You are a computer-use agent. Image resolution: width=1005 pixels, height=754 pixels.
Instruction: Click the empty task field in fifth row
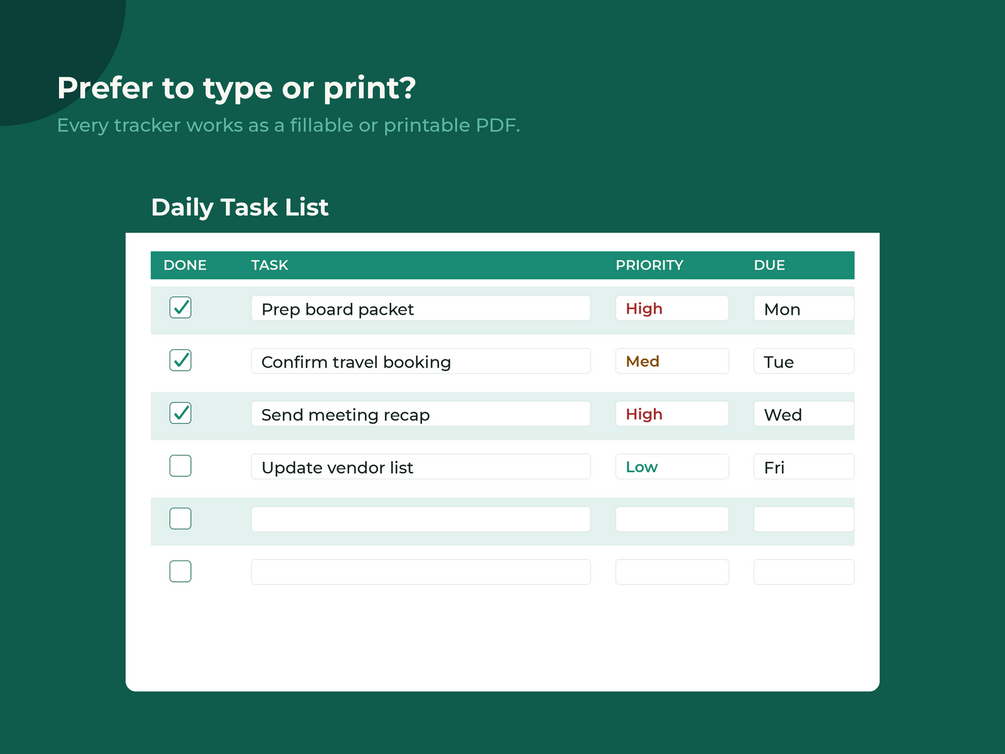[420, 519]
